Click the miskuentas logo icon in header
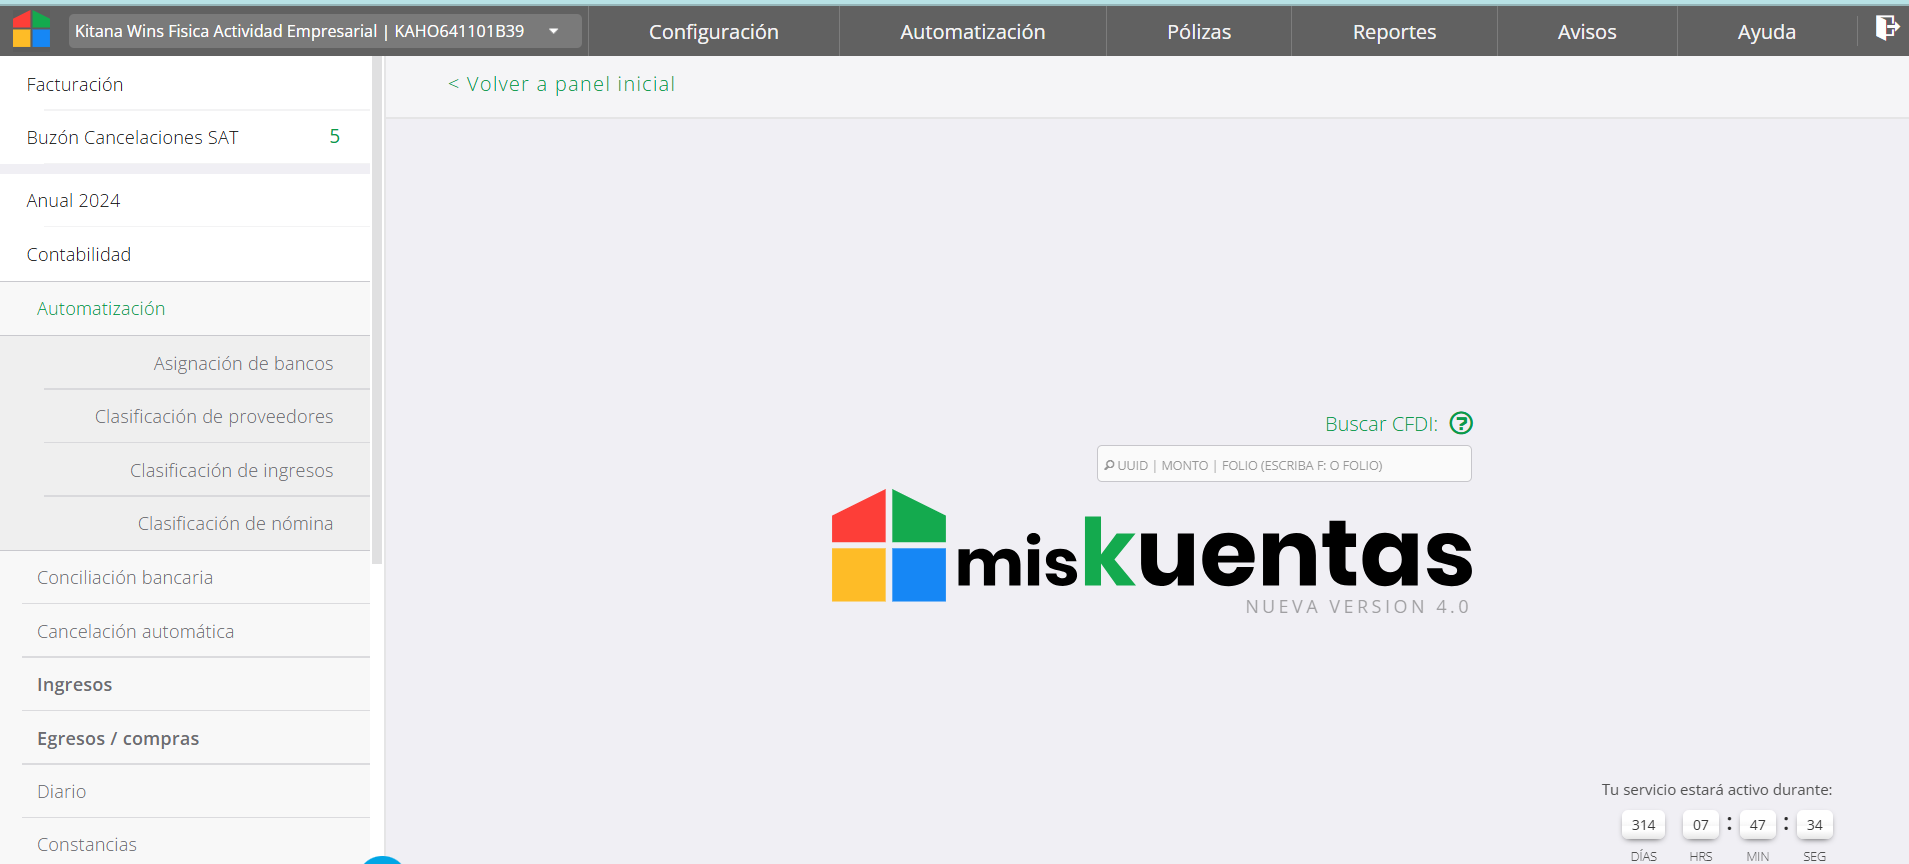 click(x=31, y=30)
